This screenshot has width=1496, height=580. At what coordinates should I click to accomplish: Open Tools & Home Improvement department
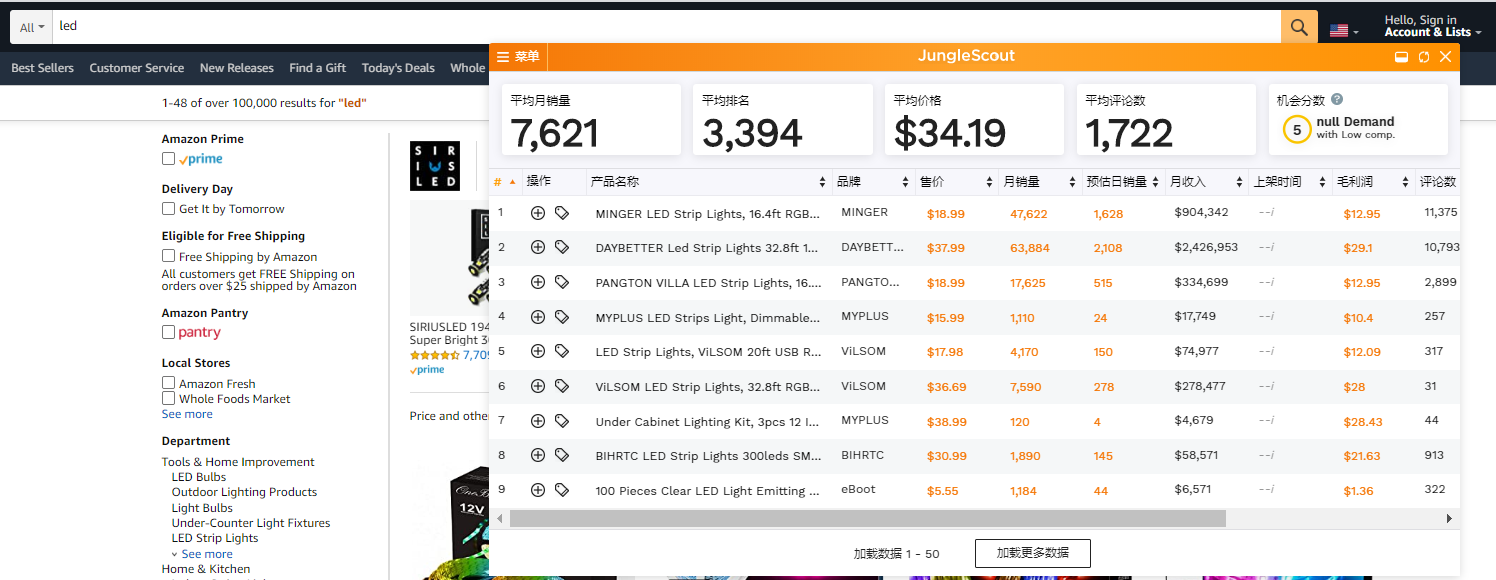(x=238, y=462)
